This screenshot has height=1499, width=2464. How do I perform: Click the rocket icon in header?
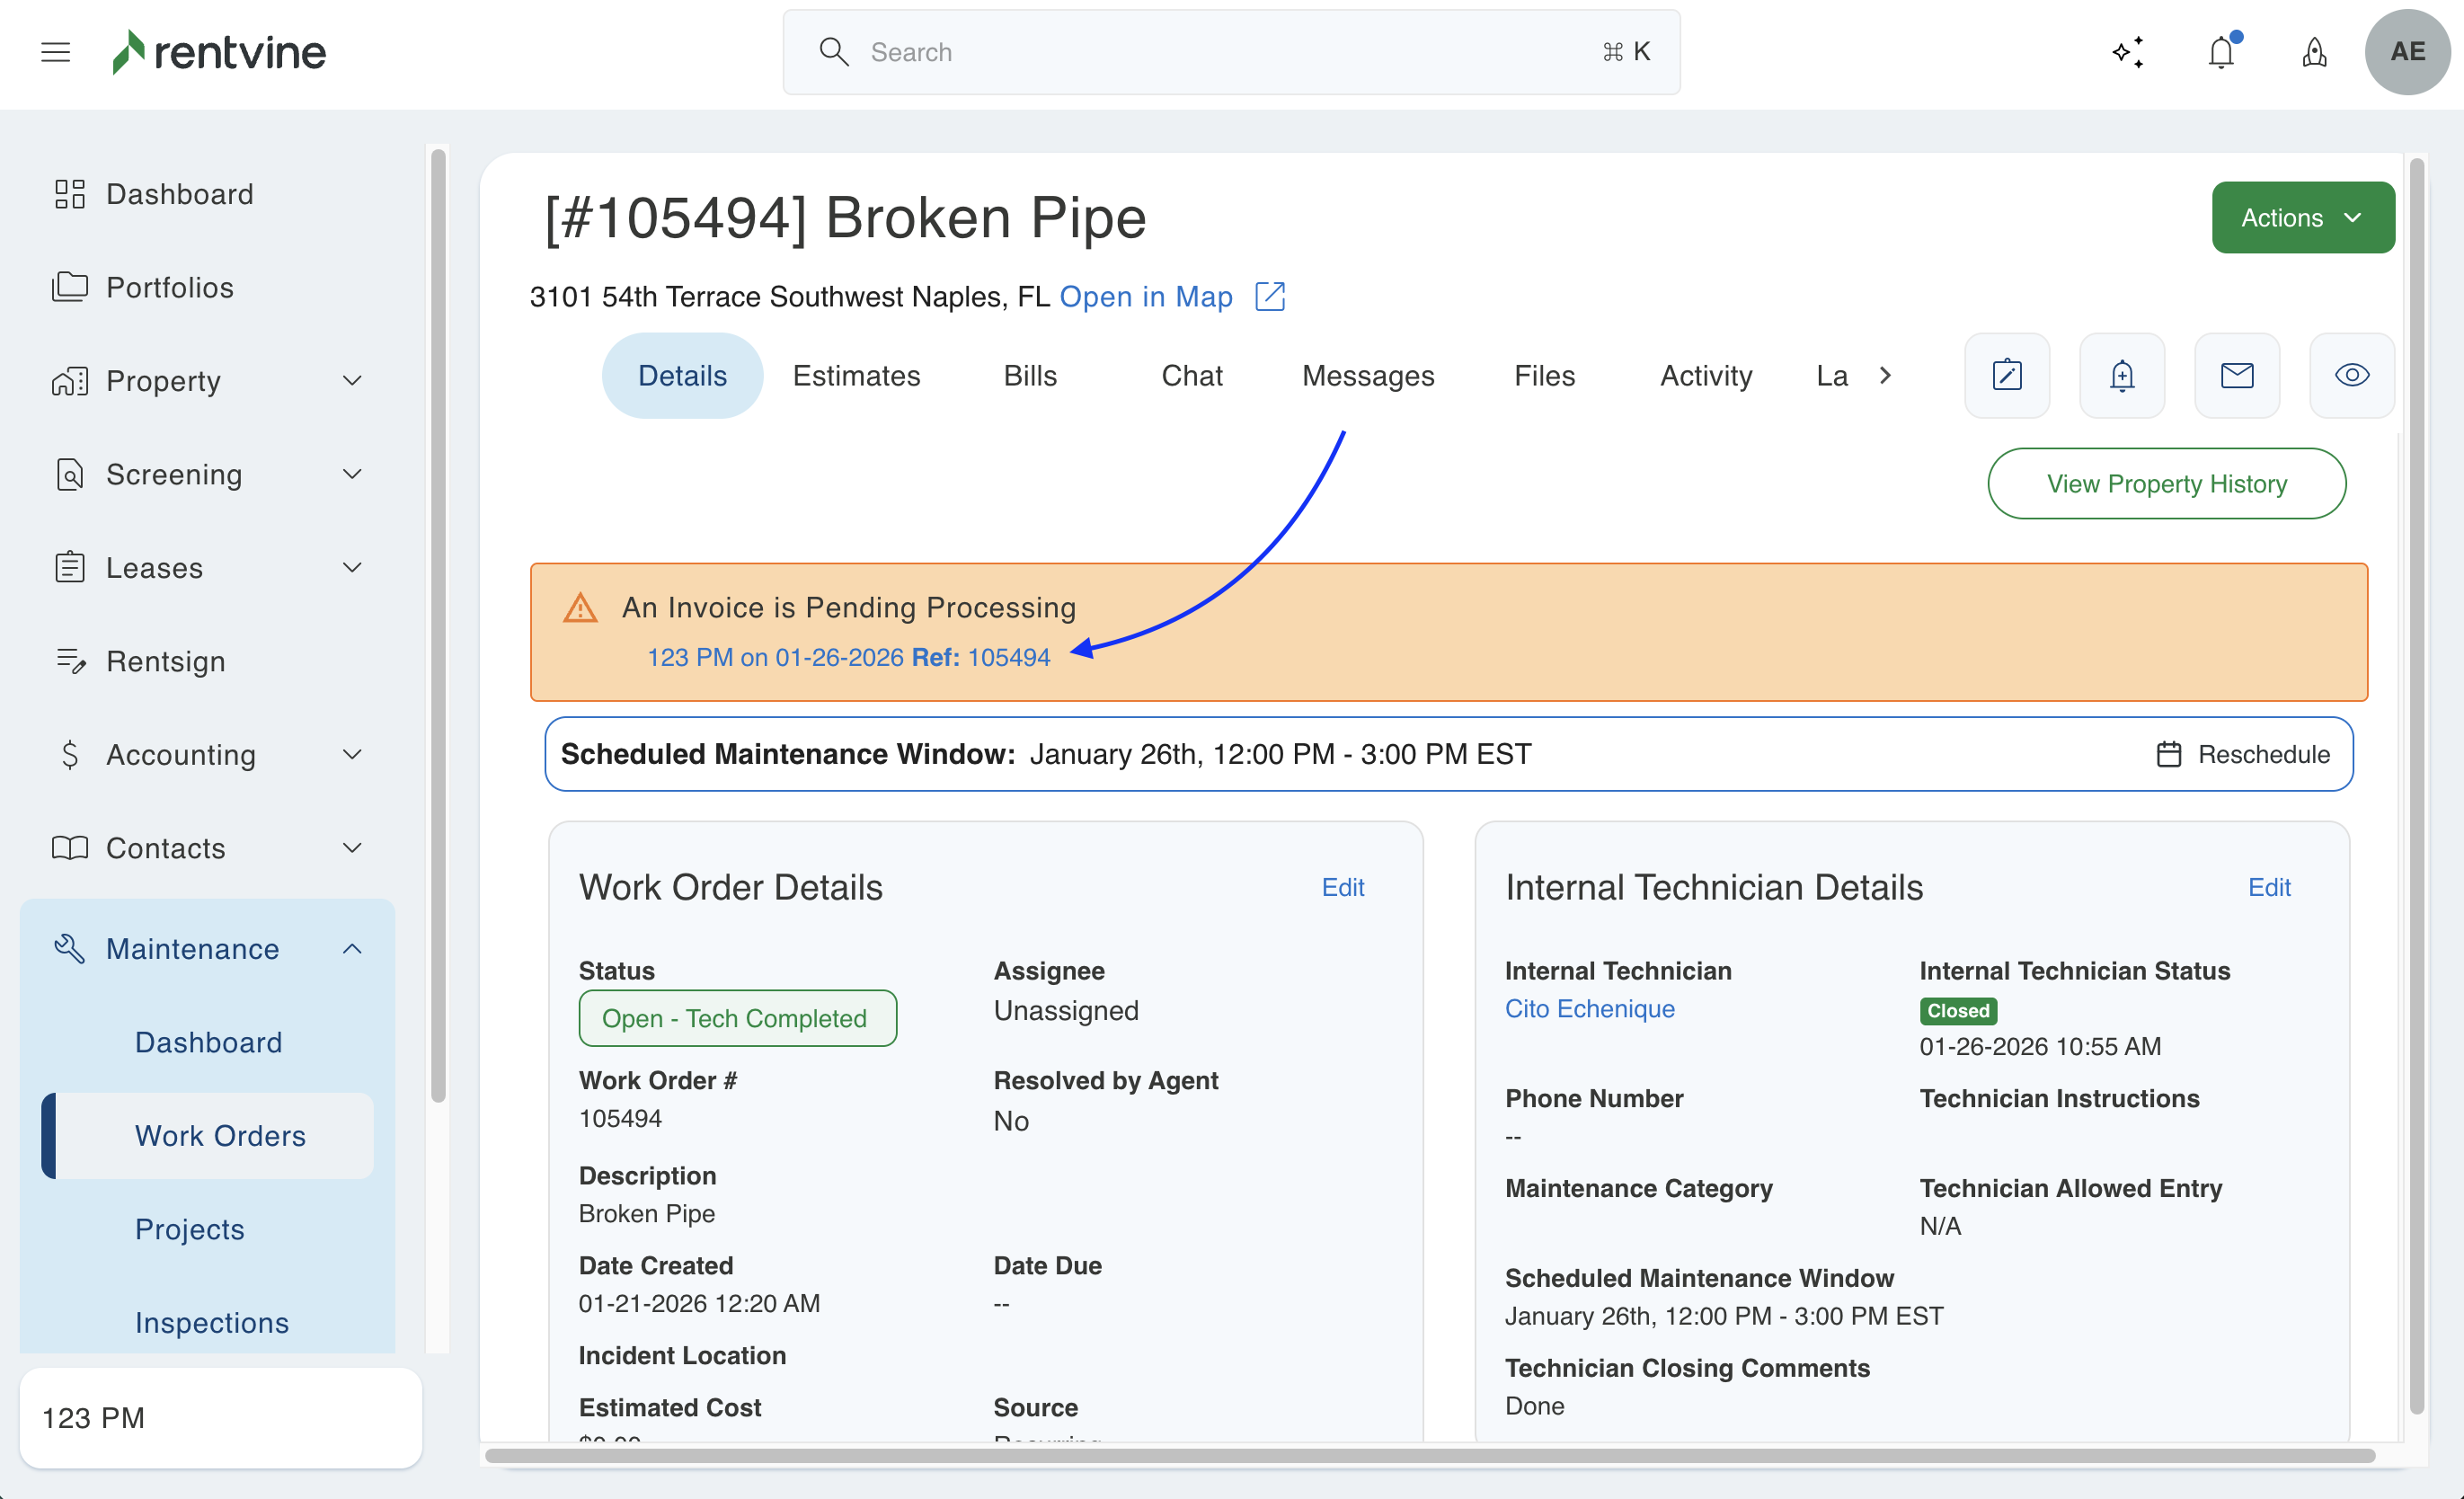[2314, 52]
